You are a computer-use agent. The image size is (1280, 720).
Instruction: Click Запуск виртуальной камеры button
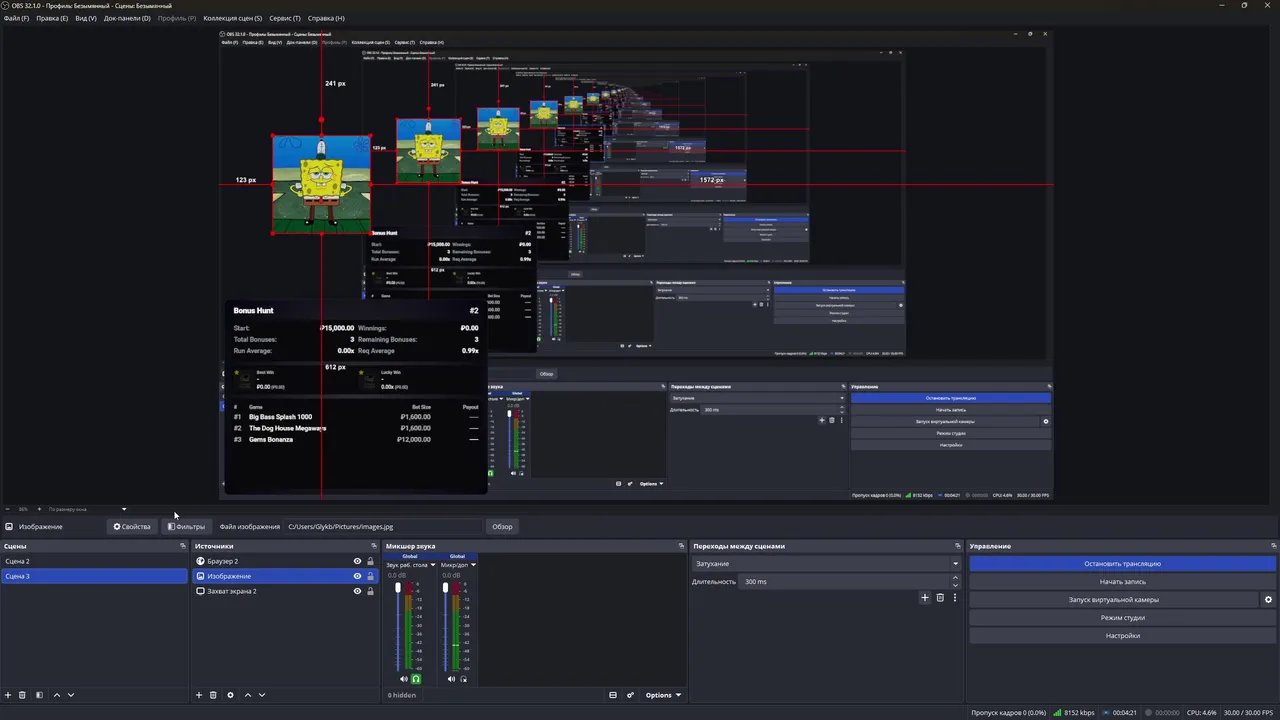pyautogui.click(x=1114, y=600)
